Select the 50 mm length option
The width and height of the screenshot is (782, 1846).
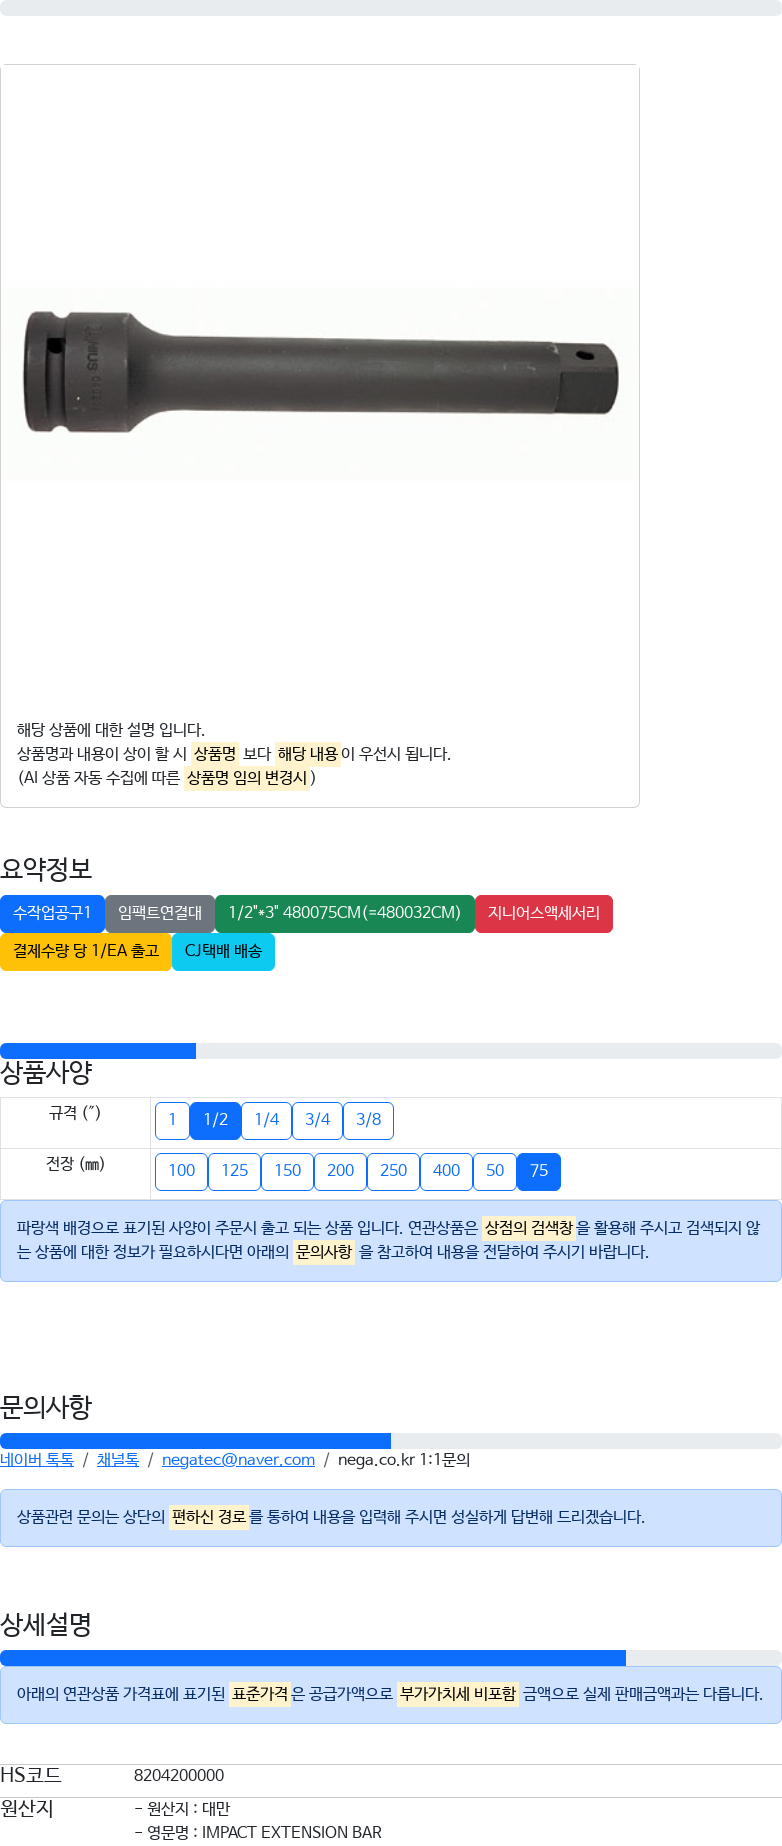tap(495, 1171)
